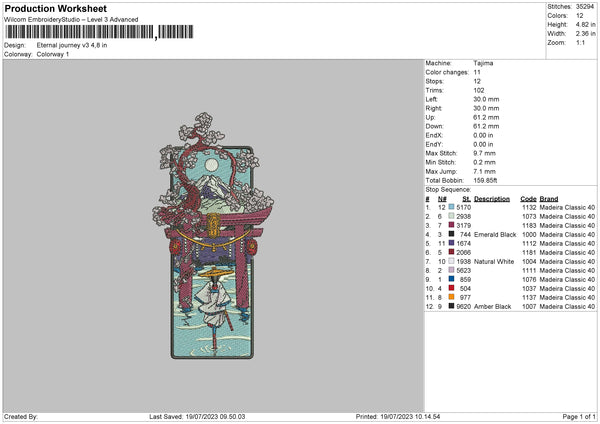600x424 pixels.
Task: Click the Brand column header
Action: pos(549,199)
